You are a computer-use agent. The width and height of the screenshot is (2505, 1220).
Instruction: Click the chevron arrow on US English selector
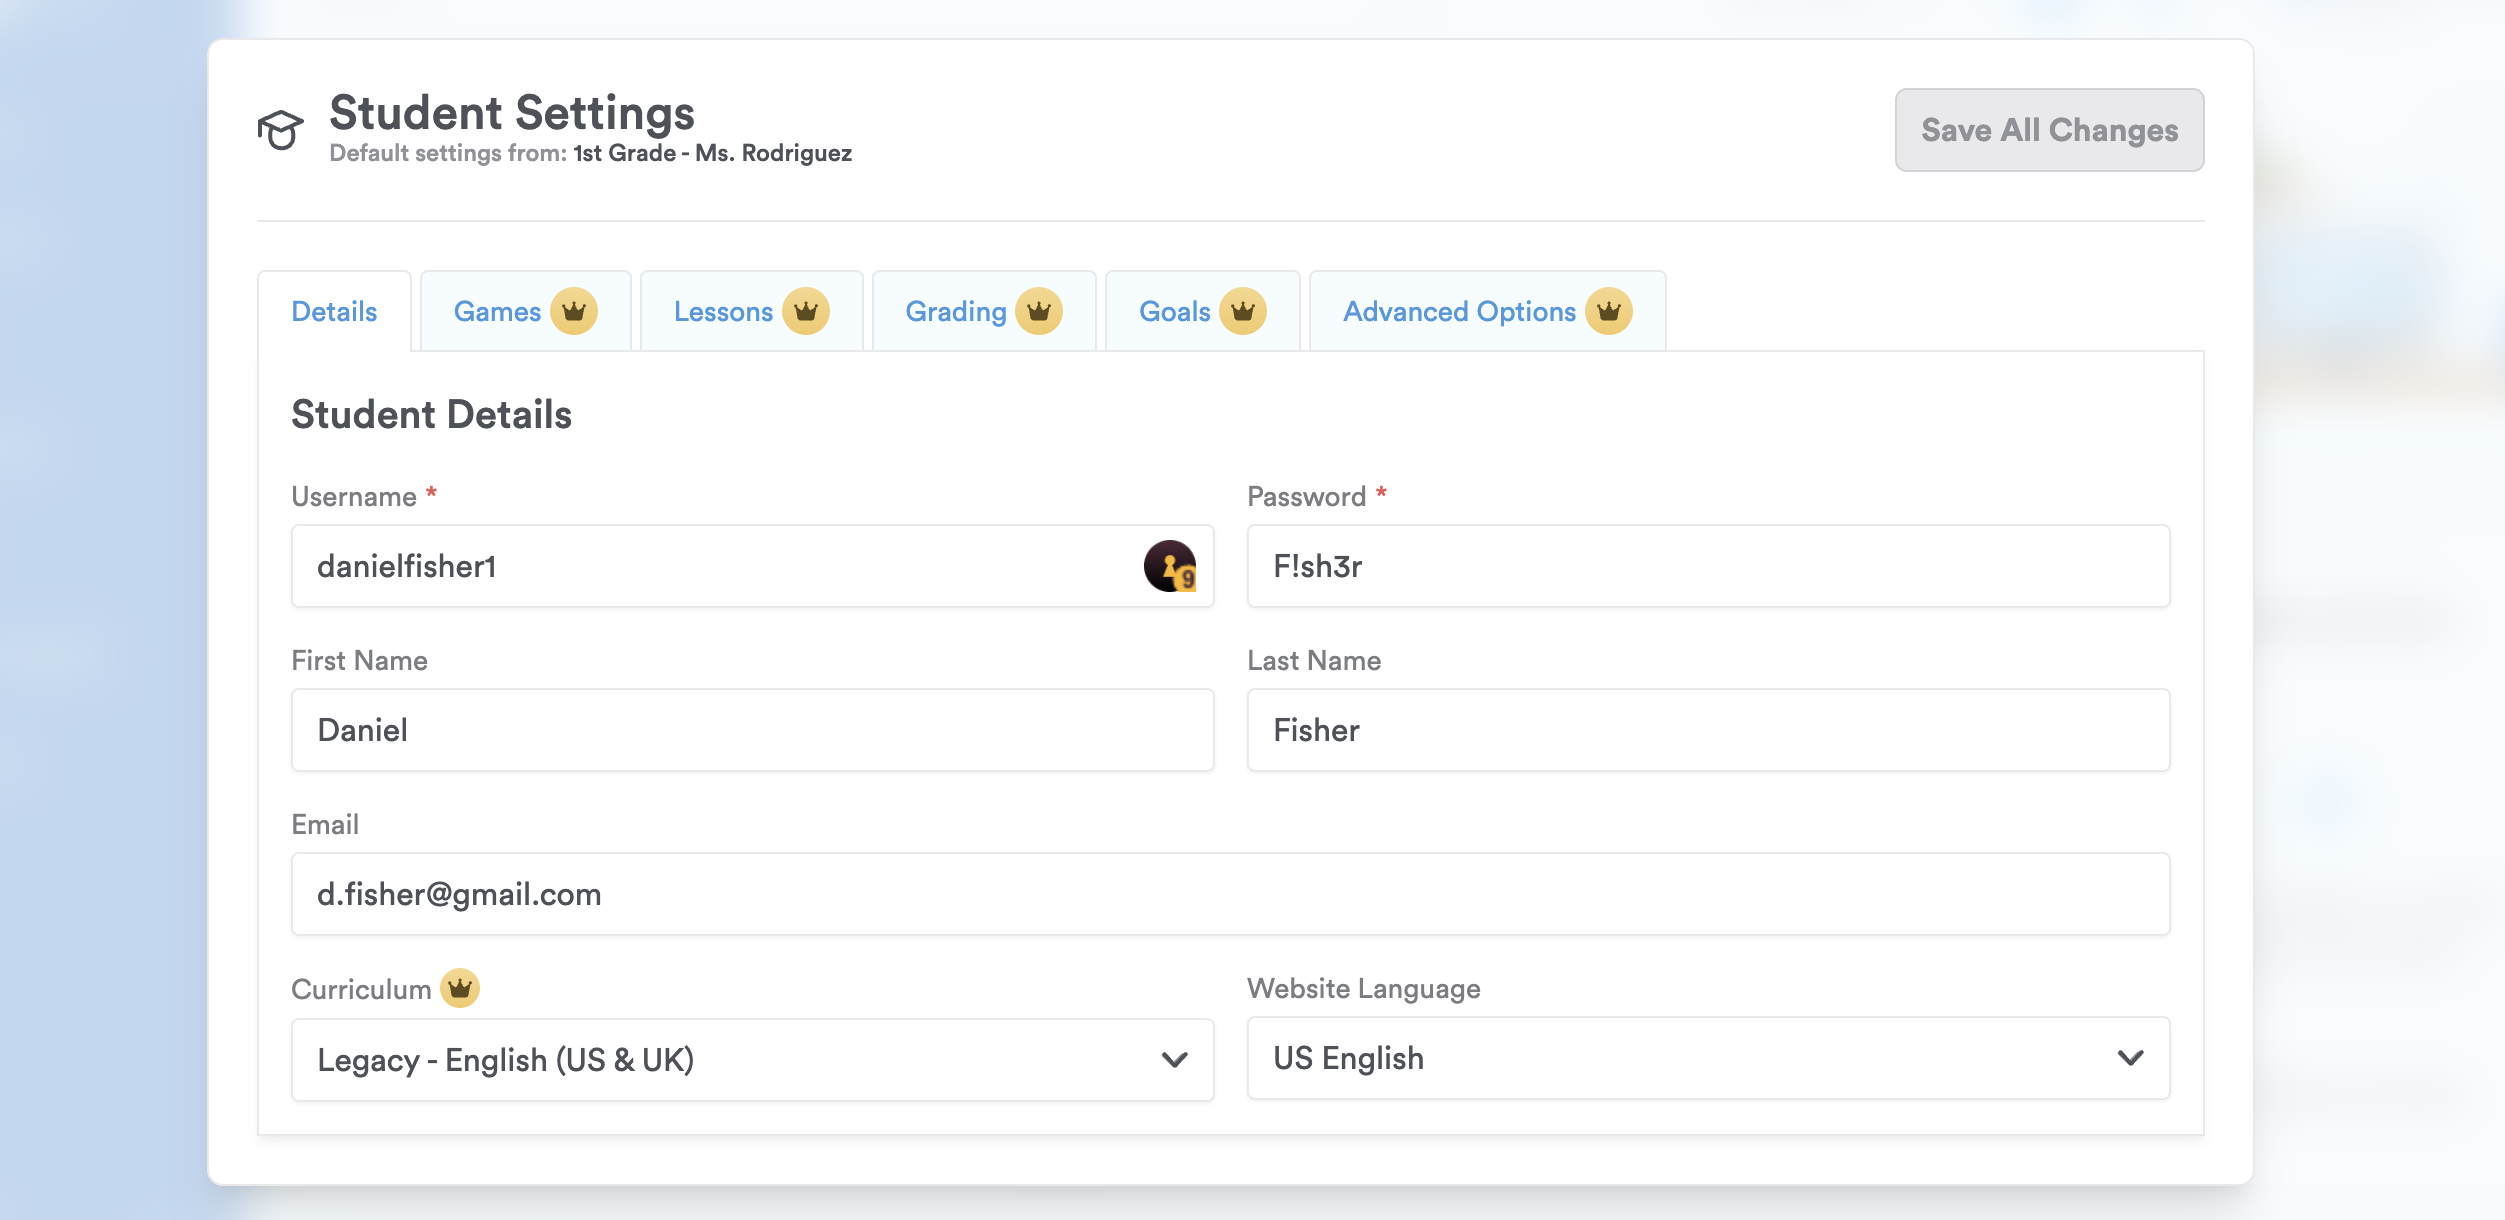[x=2130, y=1058]
